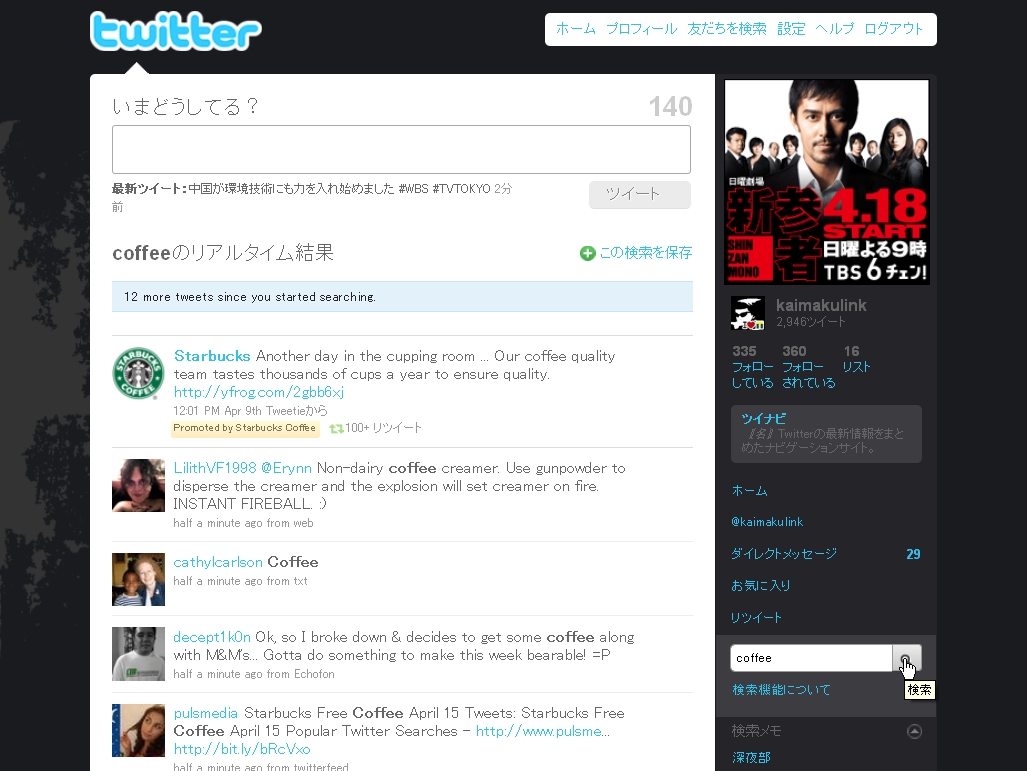The height and width of the screenshot is (771, 1027).
Task: Click the 2,946ツイート count
Action: tap(810, 322)
